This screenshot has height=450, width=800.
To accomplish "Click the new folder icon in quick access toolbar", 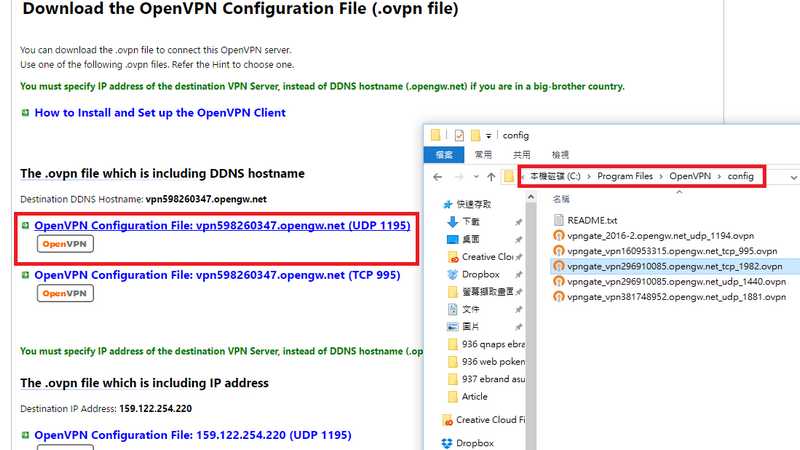I will (476, 135).
